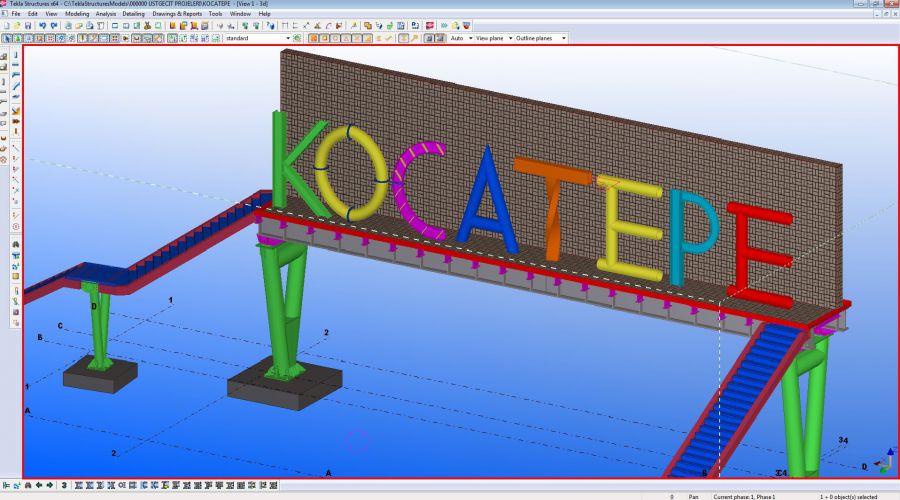Click 'Pan' in the status bar
Screen dimensions: 900x500
point(693,497)
